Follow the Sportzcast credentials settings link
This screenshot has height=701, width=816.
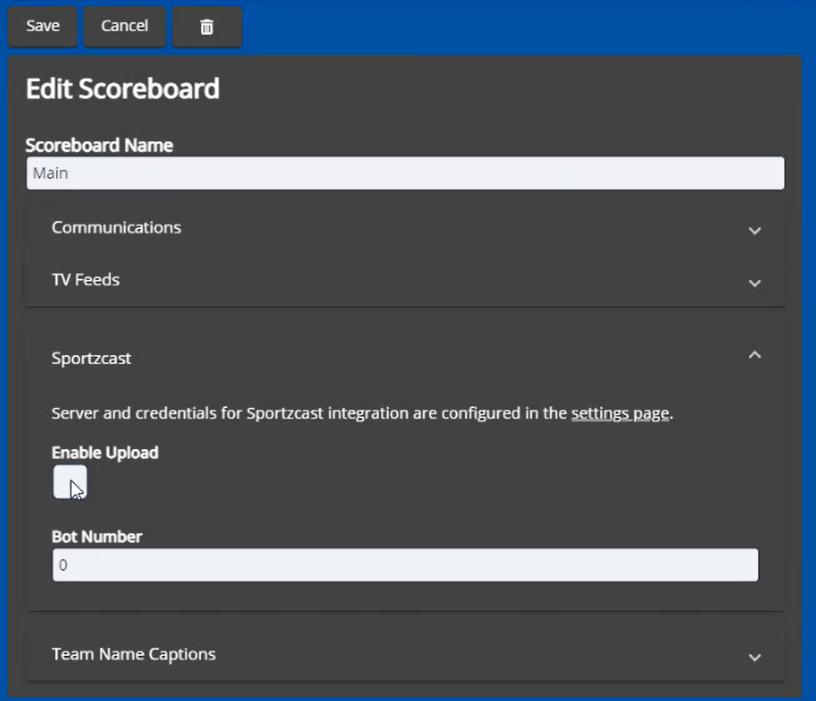[620, 413]
